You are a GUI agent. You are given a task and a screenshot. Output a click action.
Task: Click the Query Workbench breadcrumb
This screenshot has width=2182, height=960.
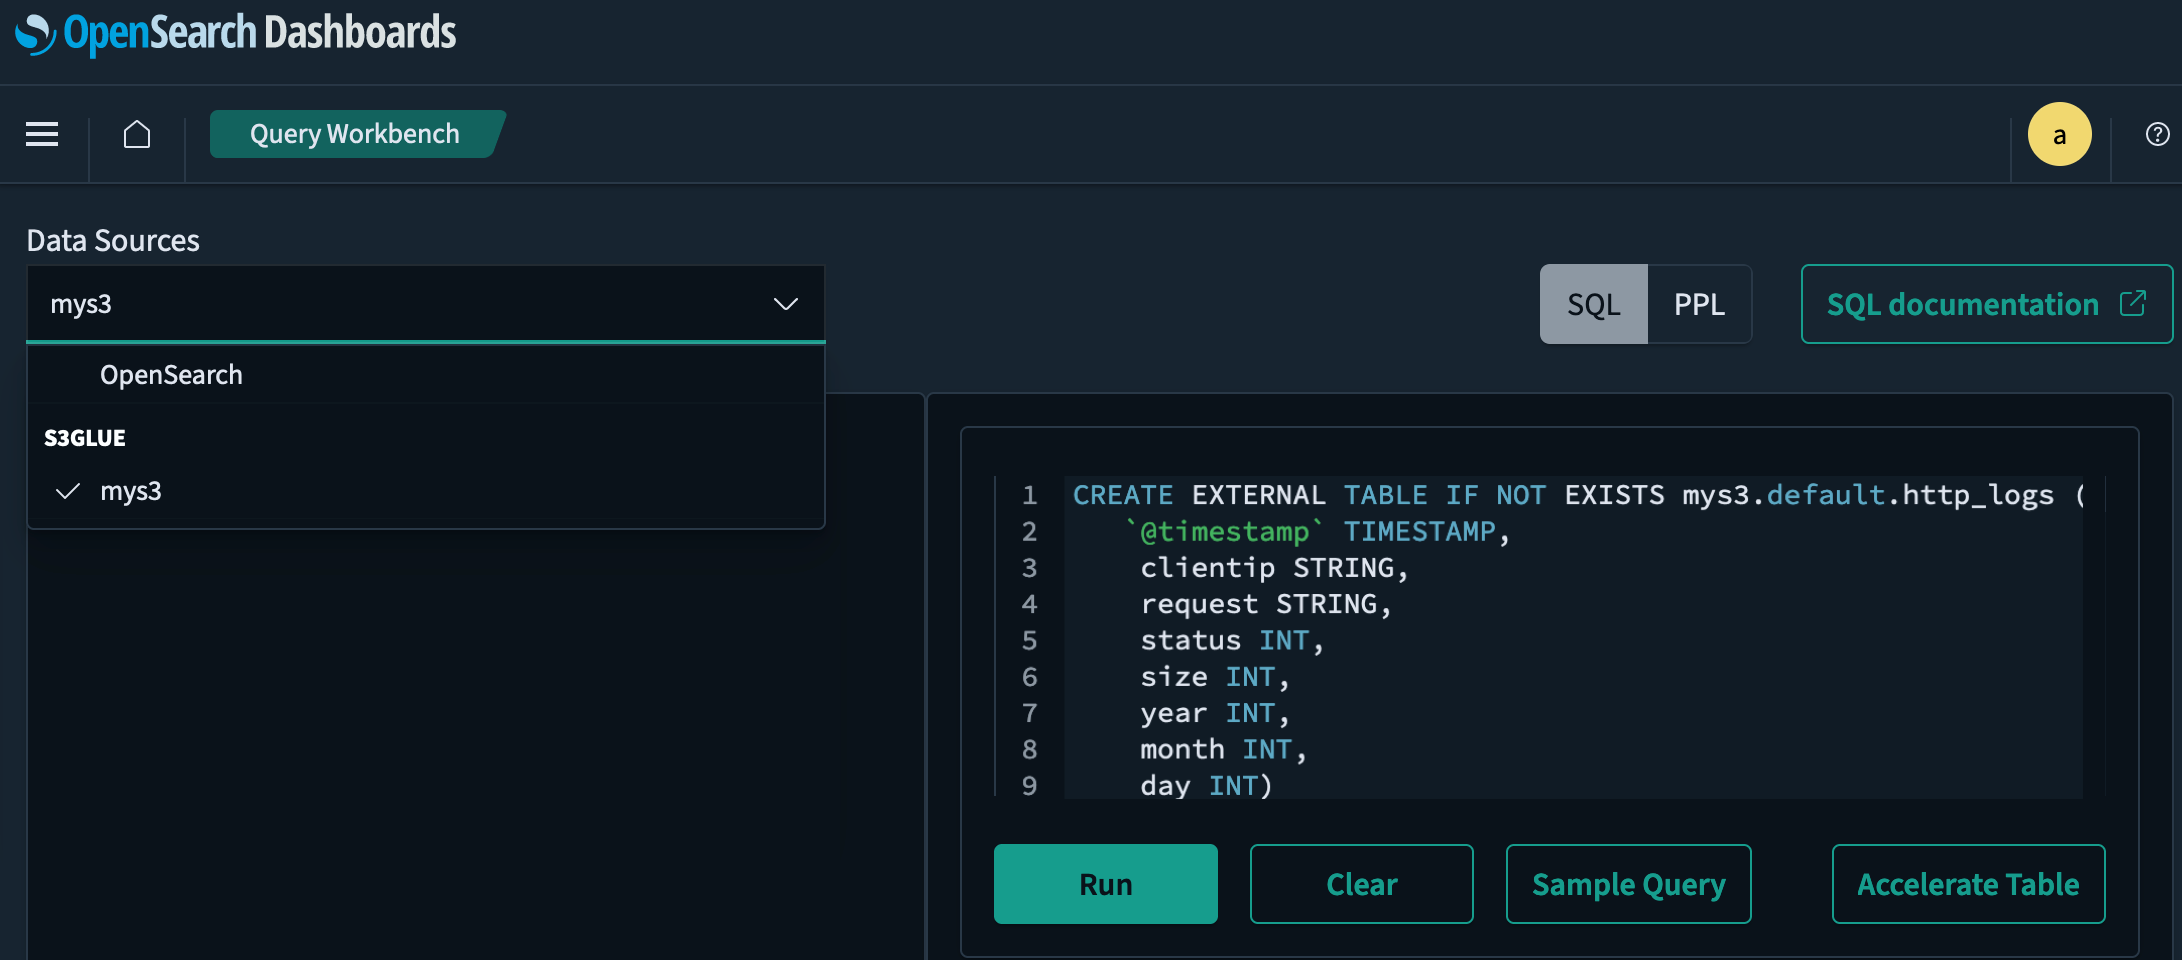[x=356, y=134]
